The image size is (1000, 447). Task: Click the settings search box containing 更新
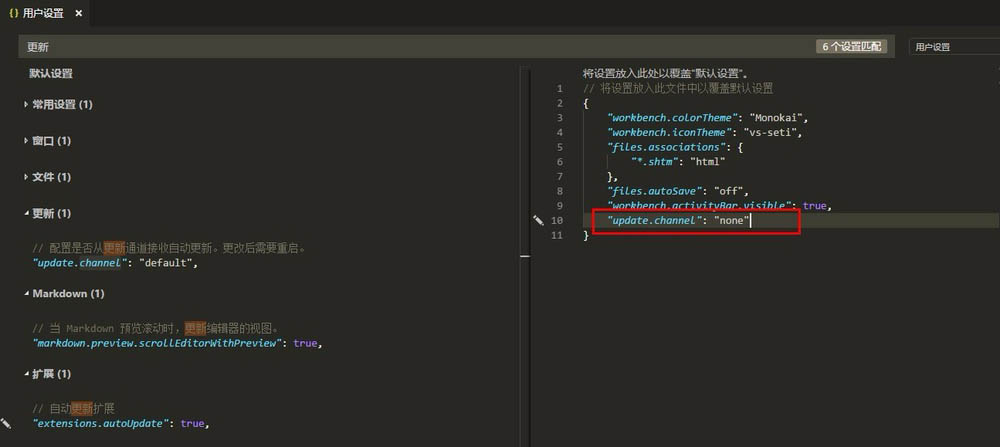tap(400, 46)
